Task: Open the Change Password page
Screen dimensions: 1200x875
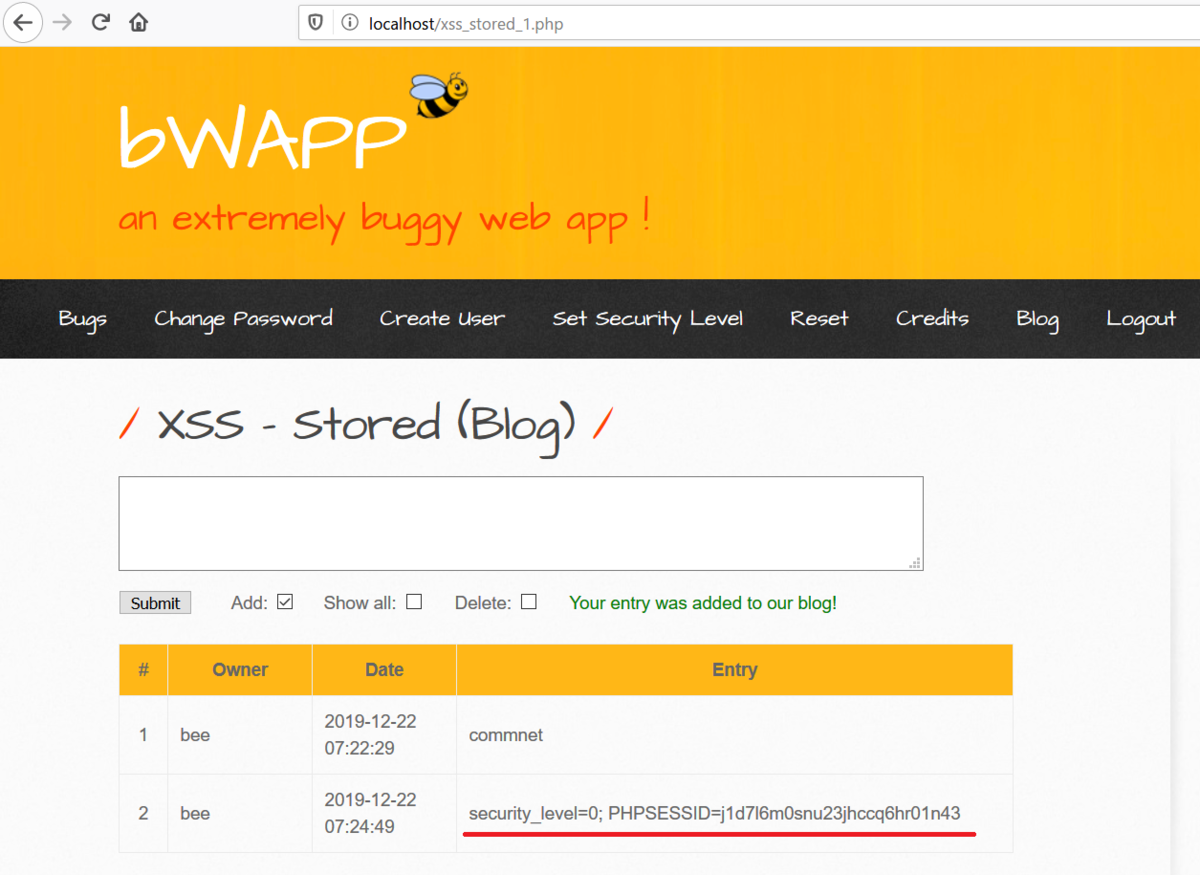Action: click(x=243, y=319)
